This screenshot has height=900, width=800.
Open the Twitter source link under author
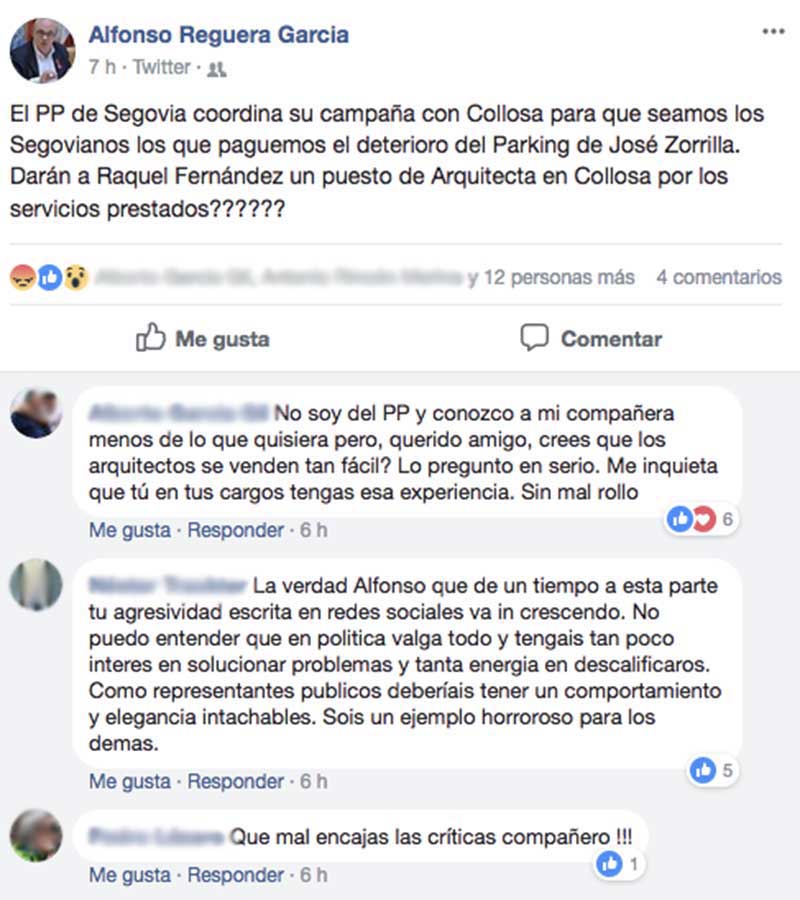click(x=161, y=67)
